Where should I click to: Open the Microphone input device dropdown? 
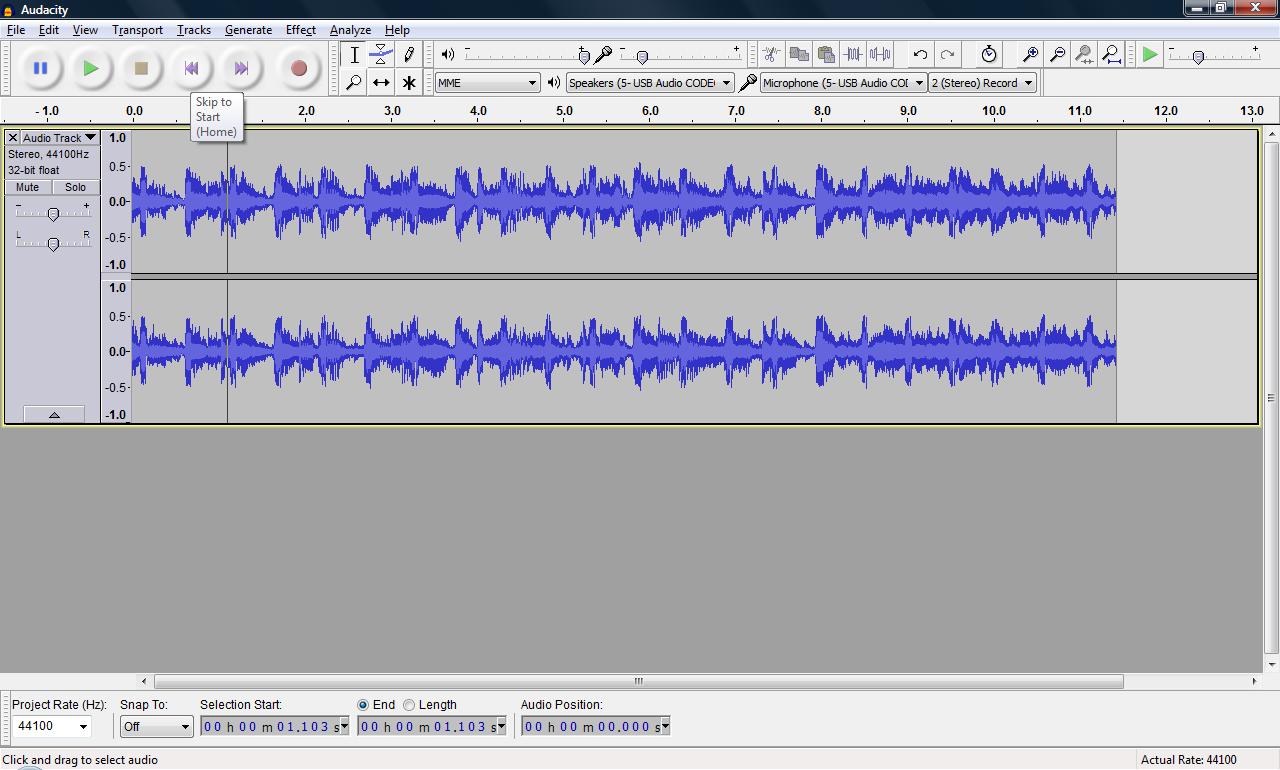tap(843, 83)
